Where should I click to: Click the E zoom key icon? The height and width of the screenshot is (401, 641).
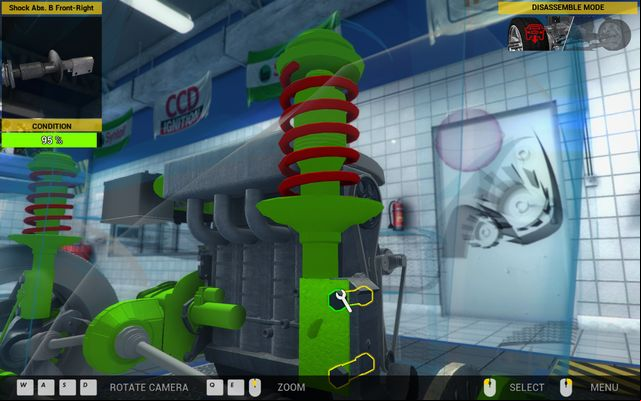point(236,387)
